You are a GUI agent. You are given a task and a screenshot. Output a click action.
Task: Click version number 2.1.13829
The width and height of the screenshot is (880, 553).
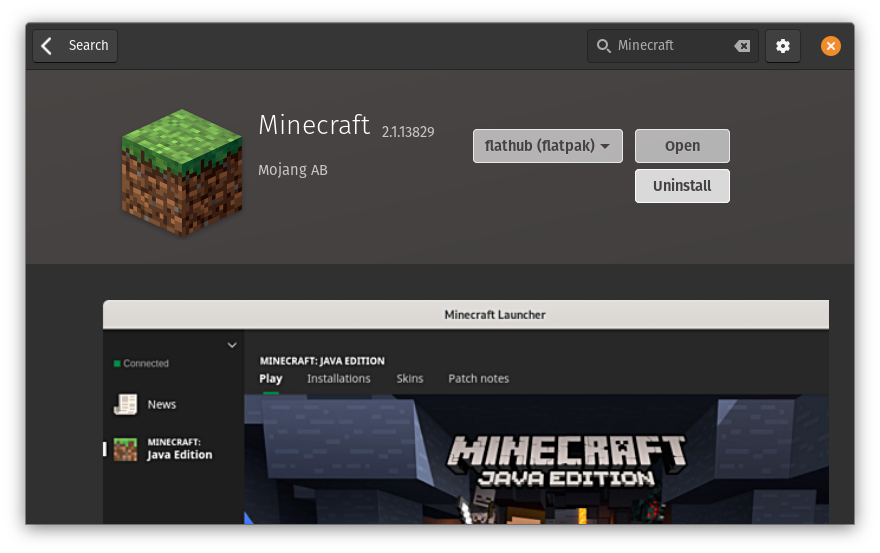(408, 132)
